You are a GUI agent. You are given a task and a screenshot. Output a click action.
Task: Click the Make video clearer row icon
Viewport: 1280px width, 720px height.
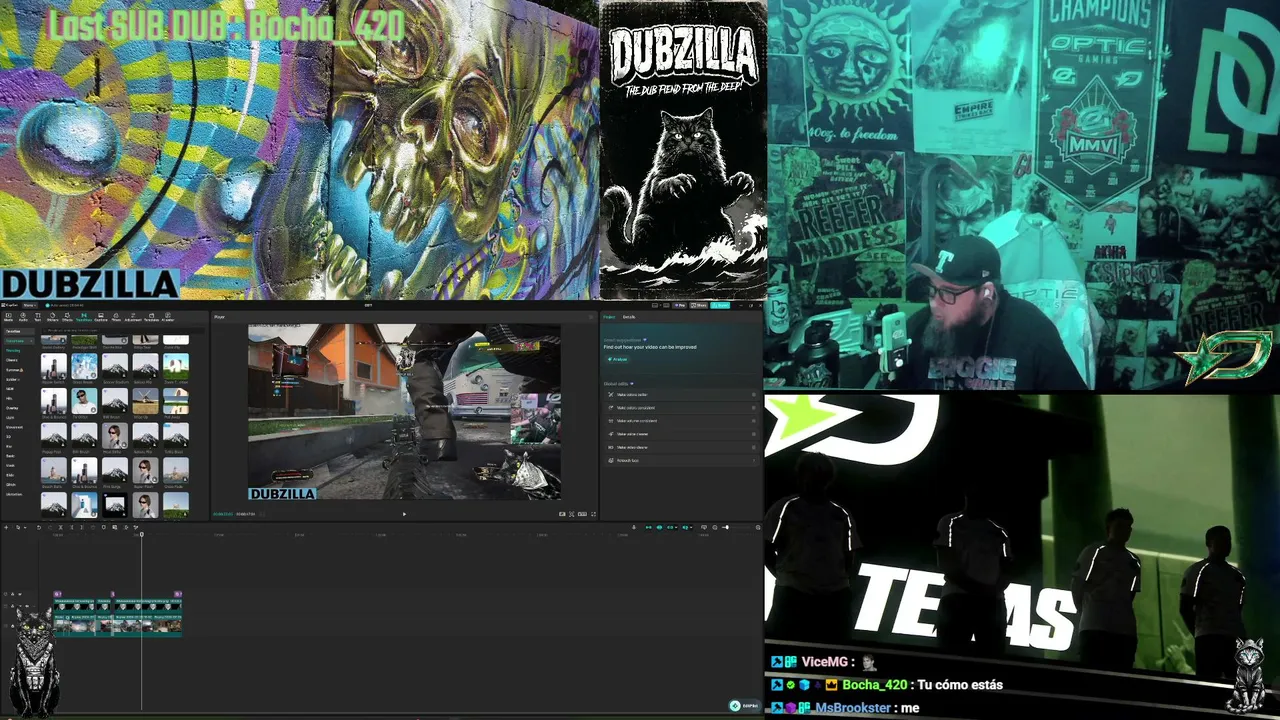[x=611, y=447]
